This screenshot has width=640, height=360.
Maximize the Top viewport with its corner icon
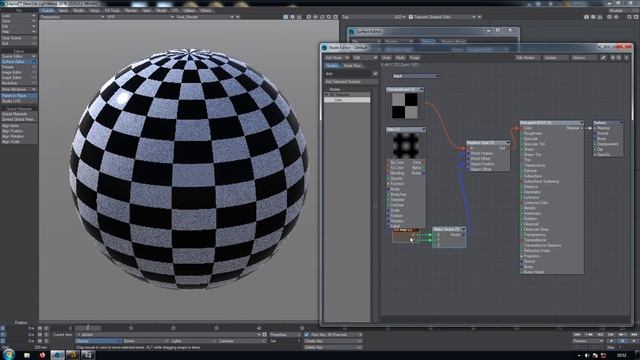tap(636, 17)
